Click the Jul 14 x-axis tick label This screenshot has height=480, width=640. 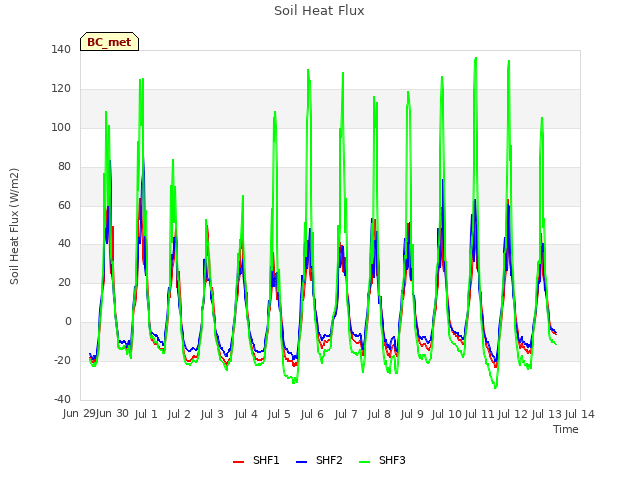[x=580, y=414]
